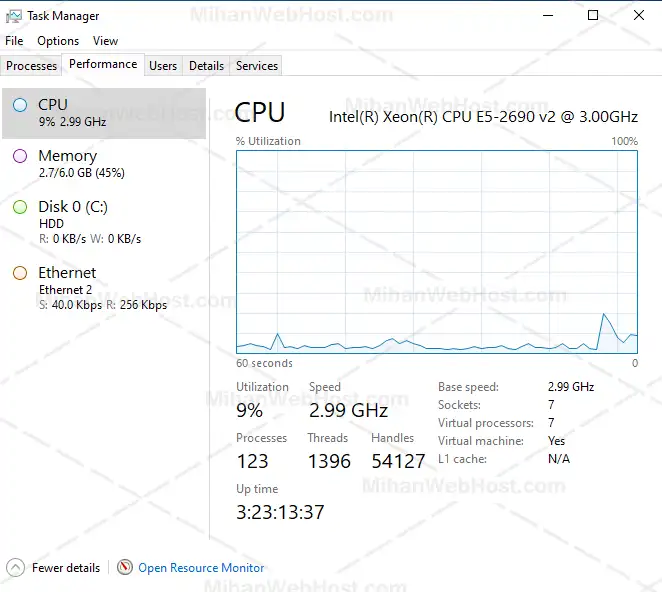
Task: Switch to the Processes tab
Action: pyautogui.click(x=32, y=66)
